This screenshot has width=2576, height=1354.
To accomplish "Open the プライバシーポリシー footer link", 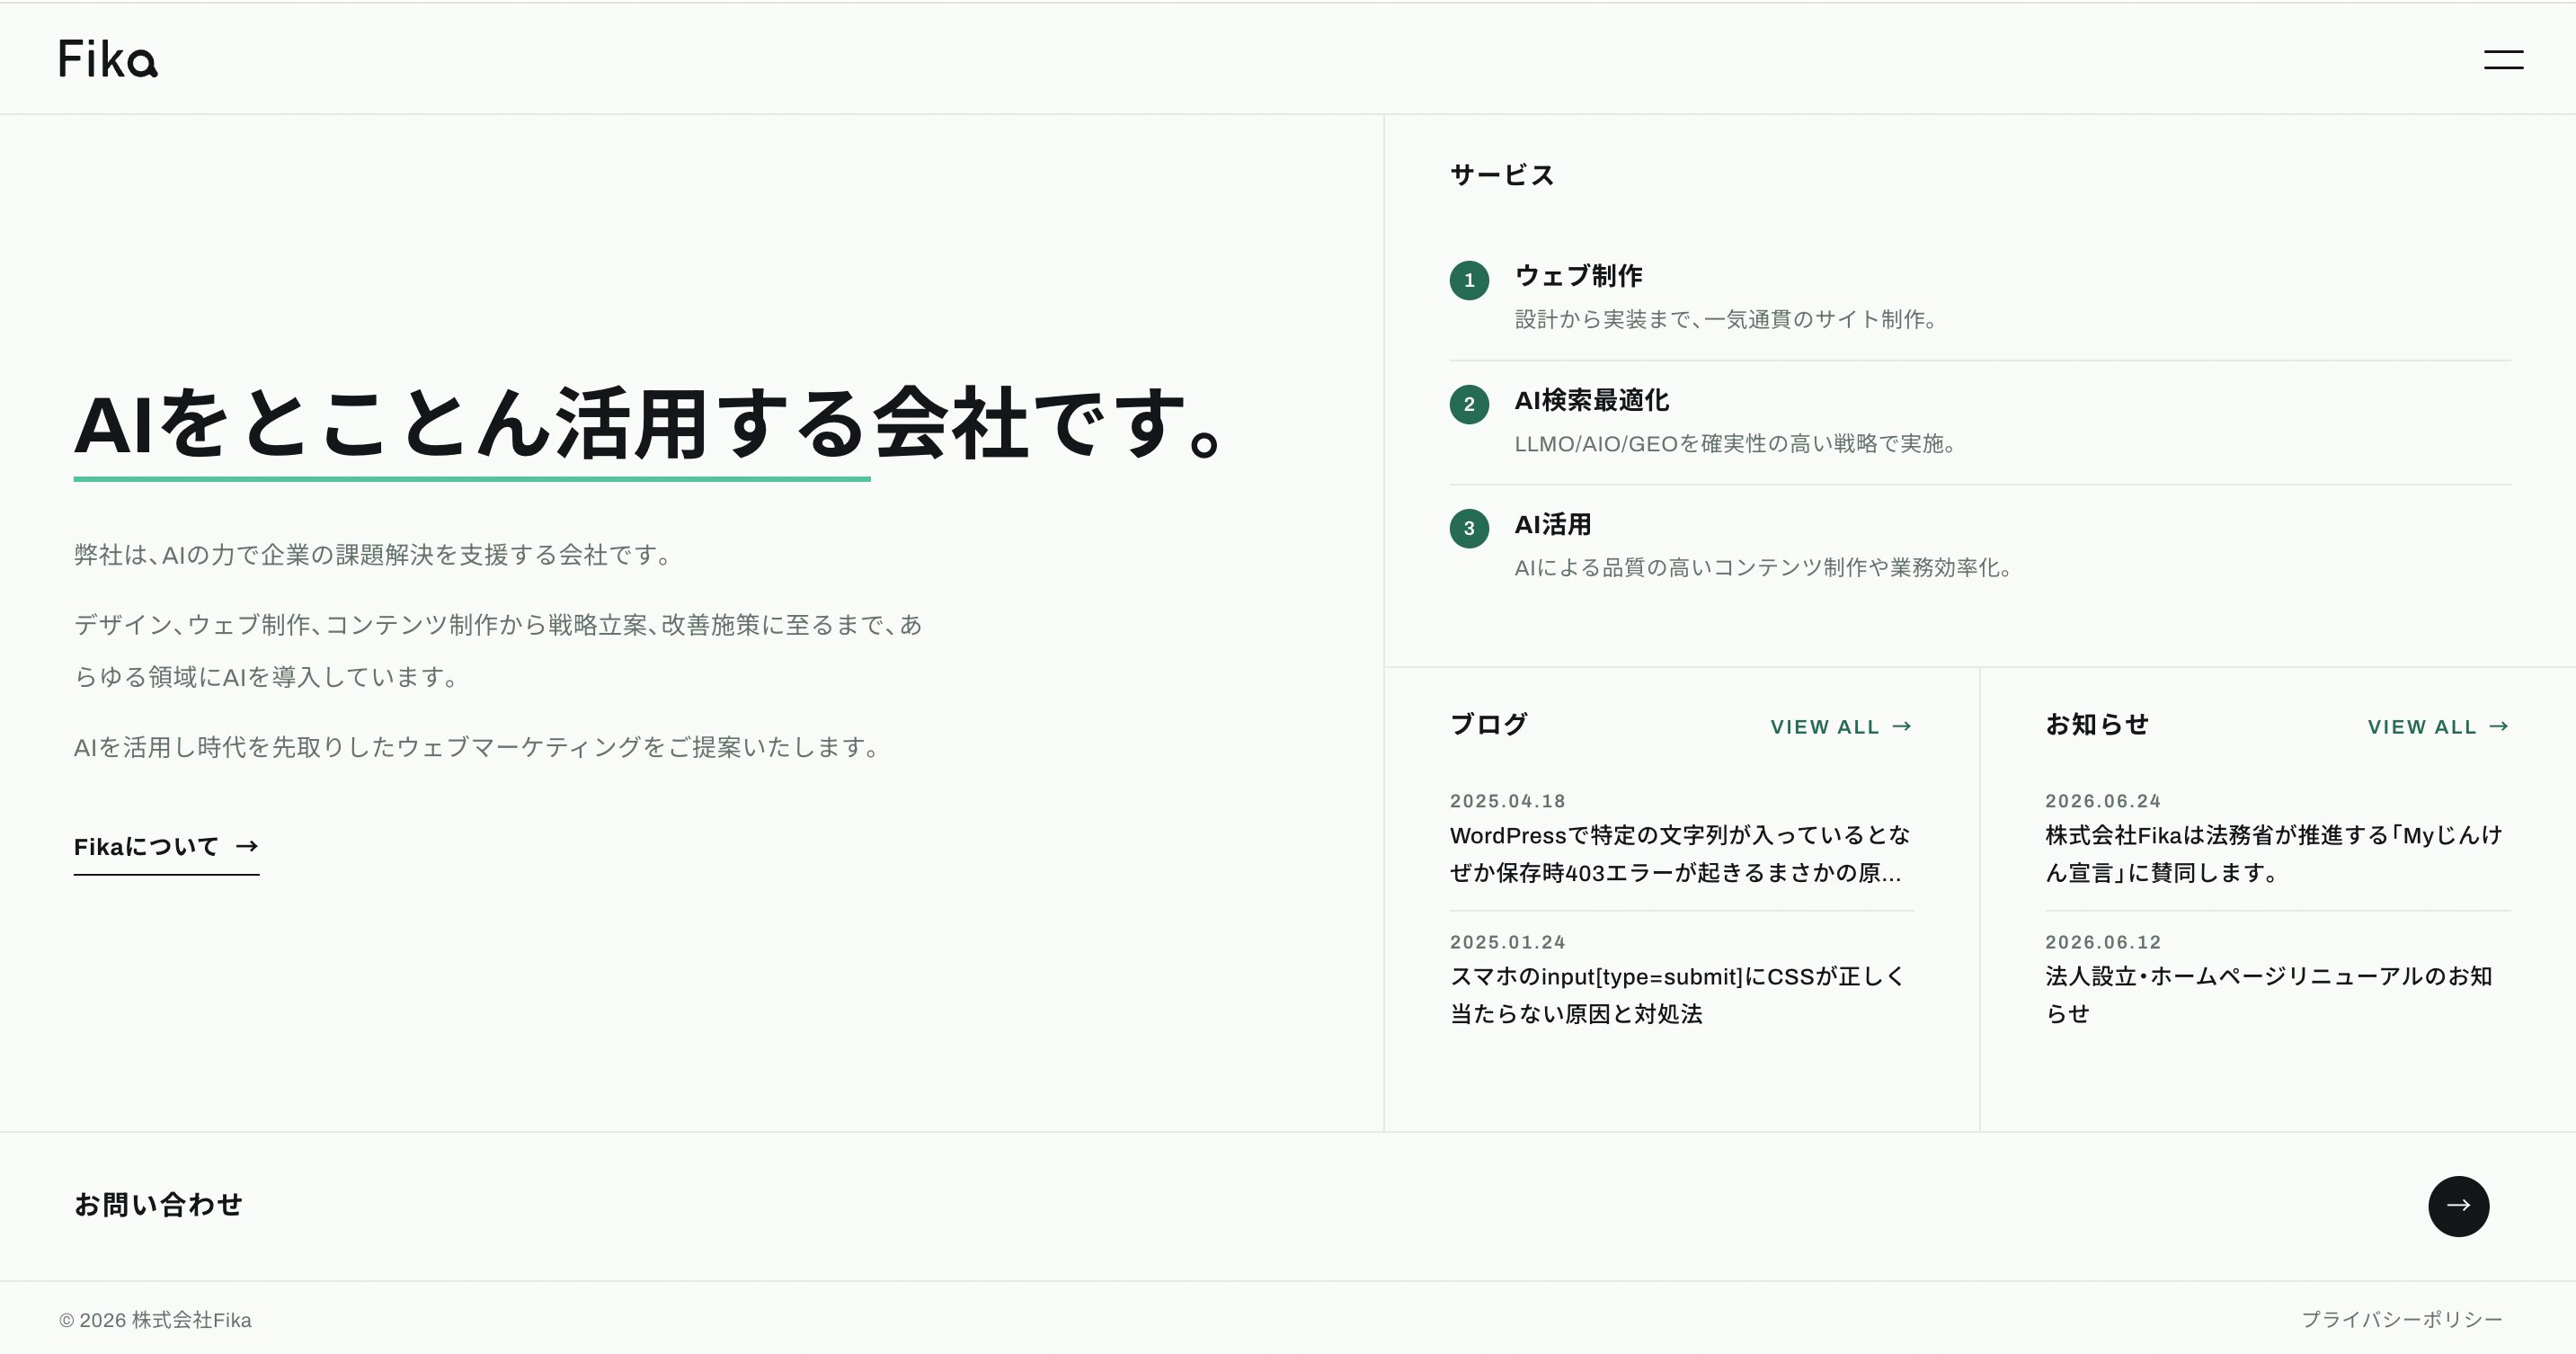I will (2402, 1320).
